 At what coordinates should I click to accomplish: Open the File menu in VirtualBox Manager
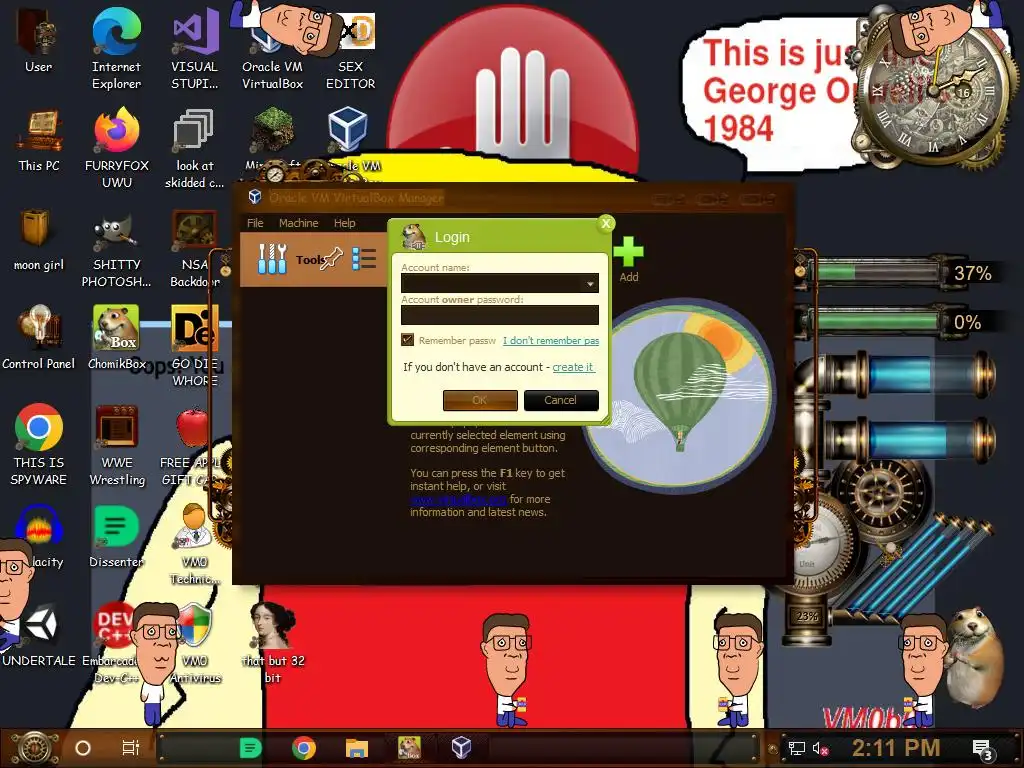tap(255, 223)
